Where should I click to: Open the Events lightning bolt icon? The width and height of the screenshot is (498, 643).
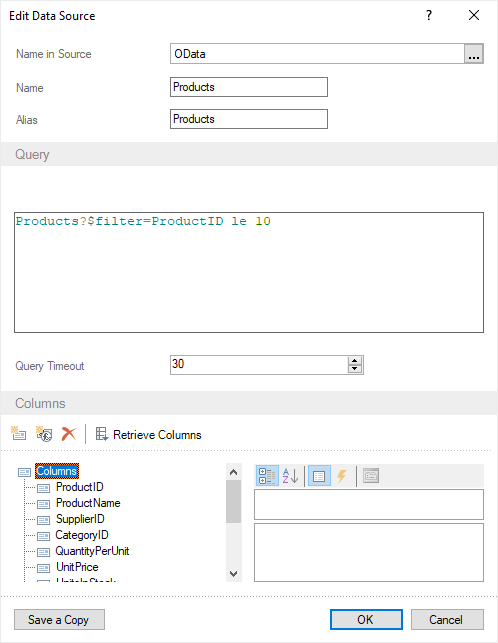(342, 476)
